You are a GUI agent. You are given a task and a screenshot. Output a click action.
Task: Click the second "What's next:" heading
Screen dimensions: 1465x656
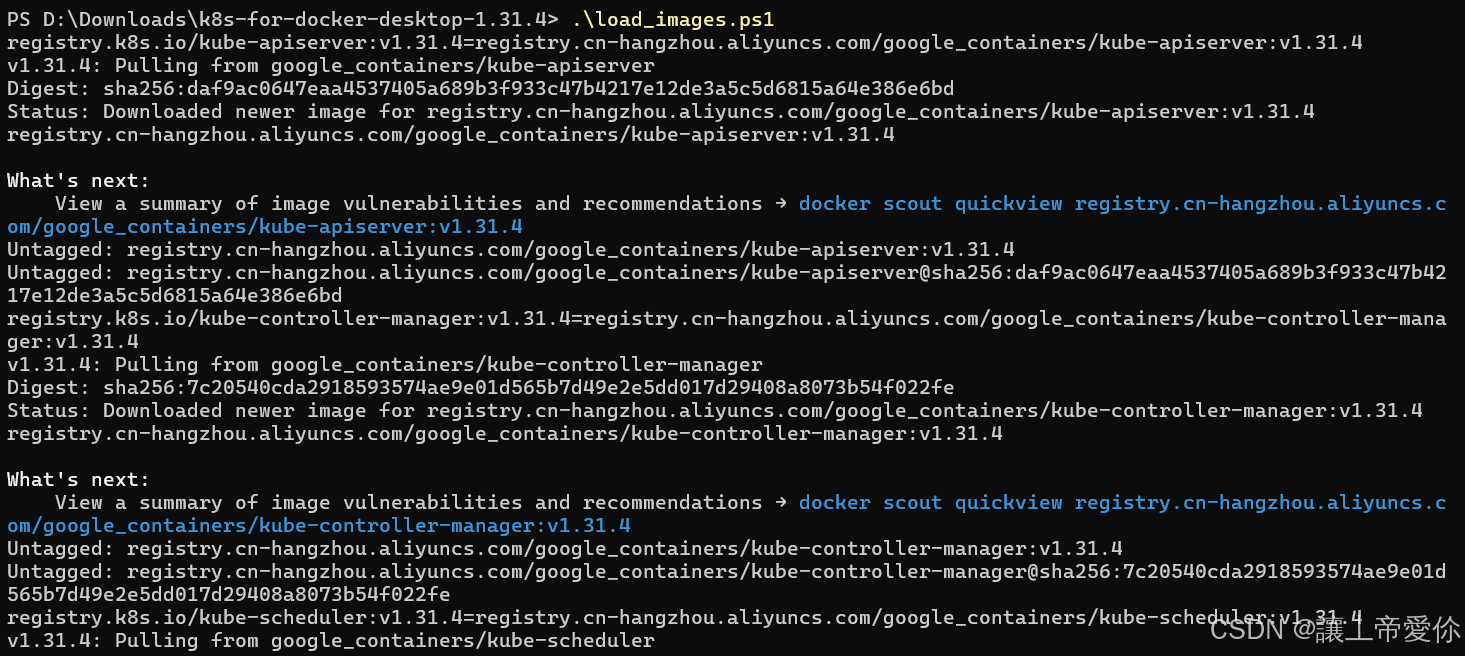click(78, 479)
